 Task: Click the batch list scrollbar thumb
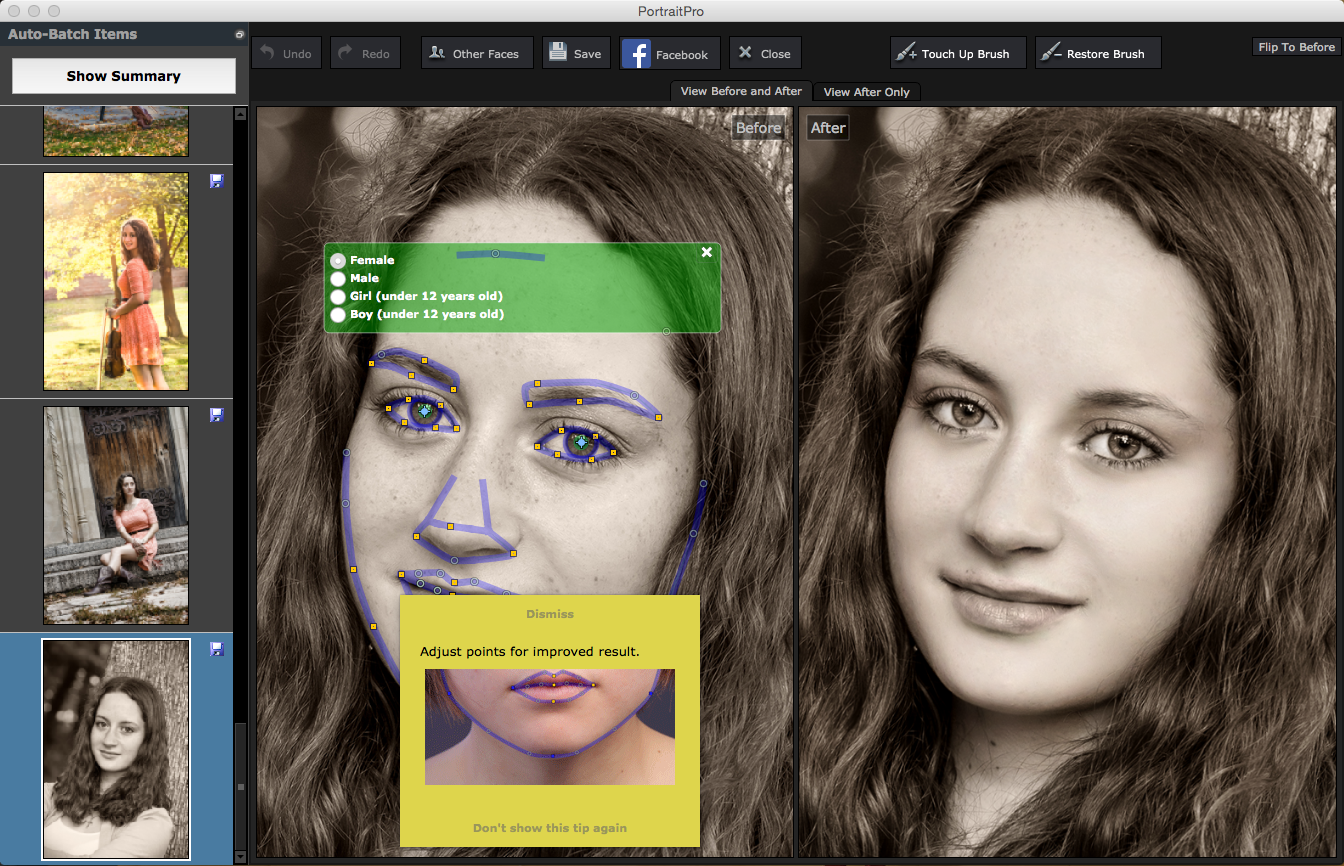click(x=240, y=785)
